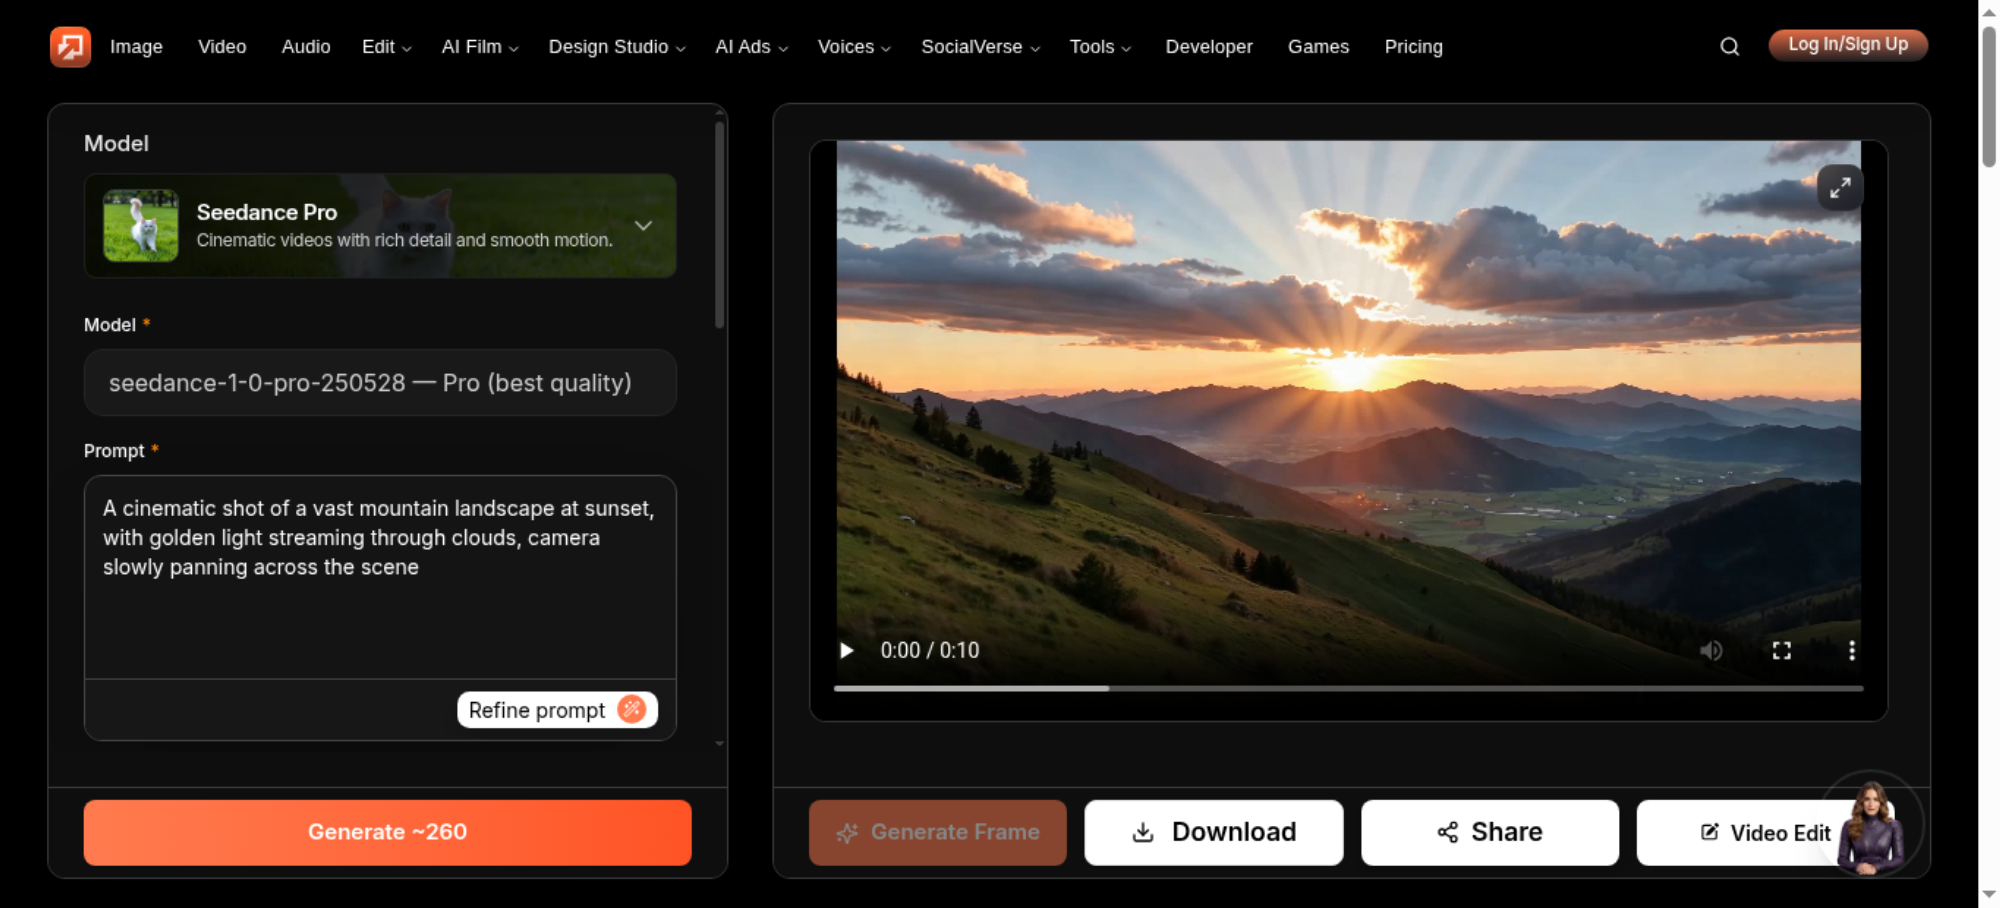2000x908 pixels.
Task: Open the Developer page
Action: (x=1208, y=47)
